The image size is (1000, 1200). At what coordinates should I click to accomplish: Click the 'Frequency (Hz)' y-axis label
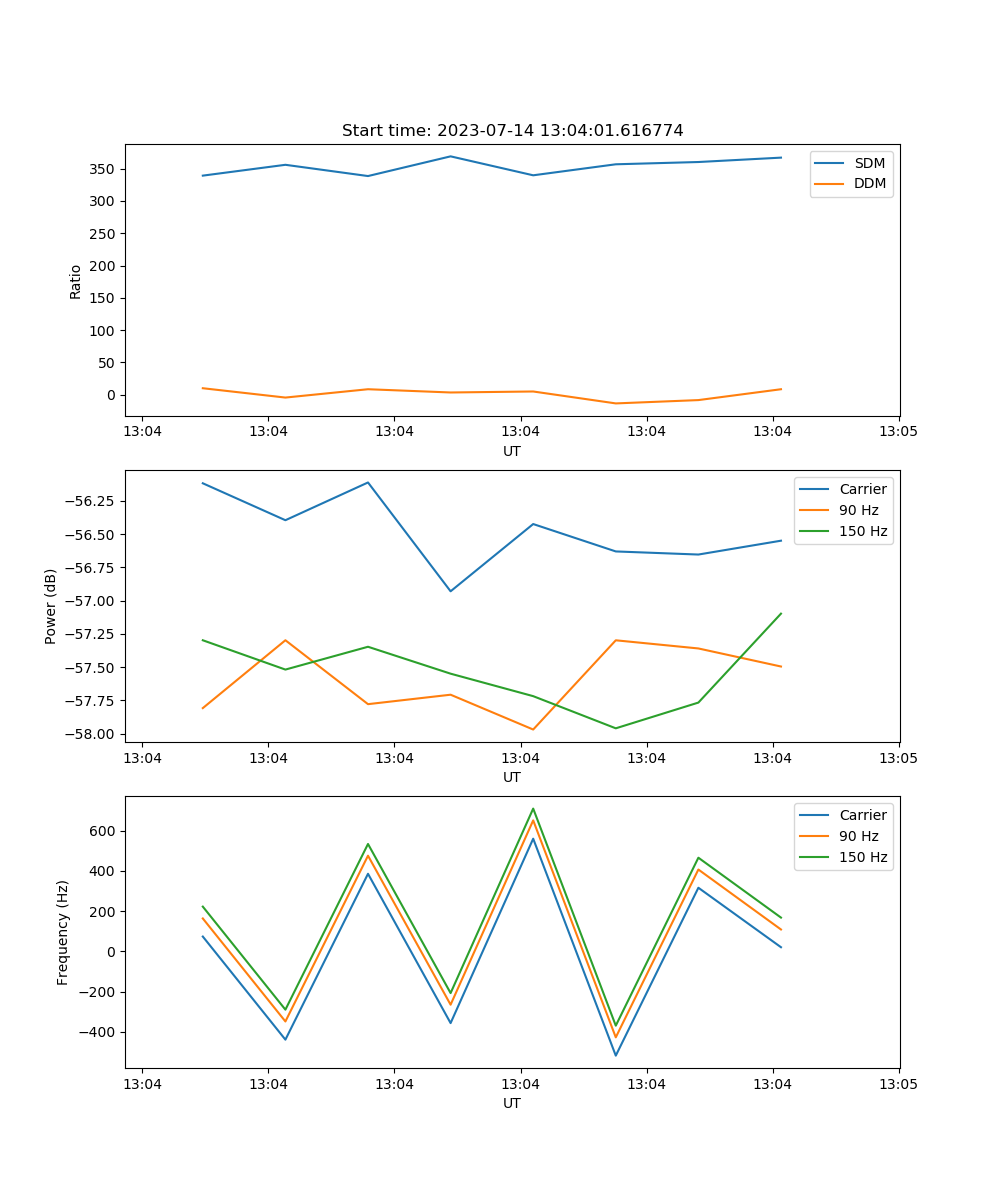point(63,932)
